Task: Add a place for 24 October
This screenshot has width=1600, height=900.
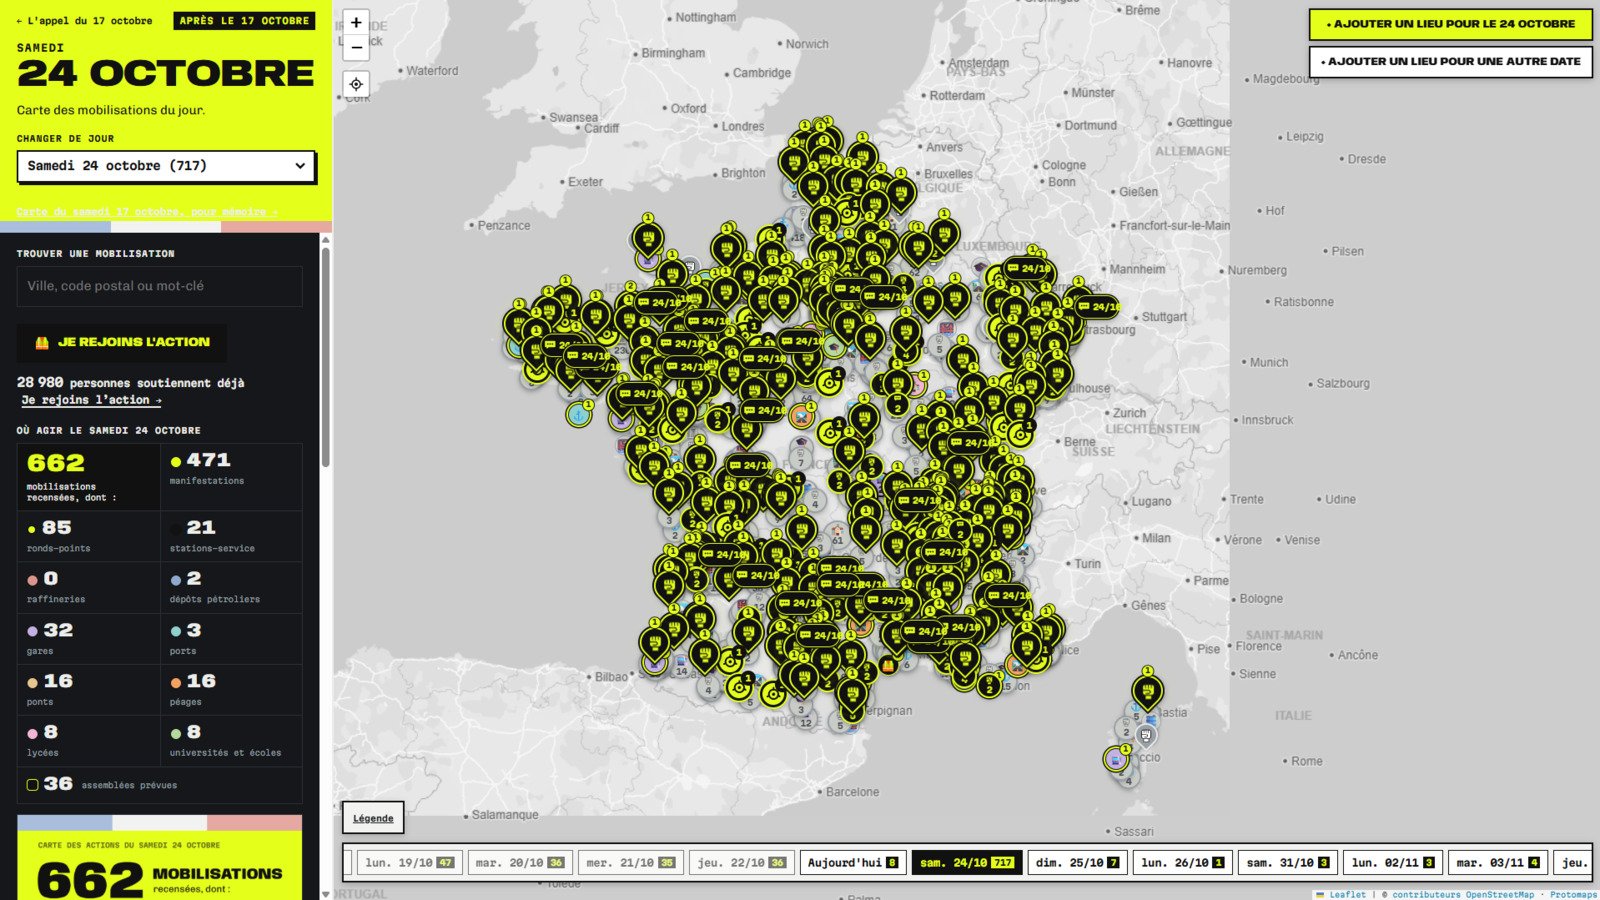Action: [x=1450, y=24]
